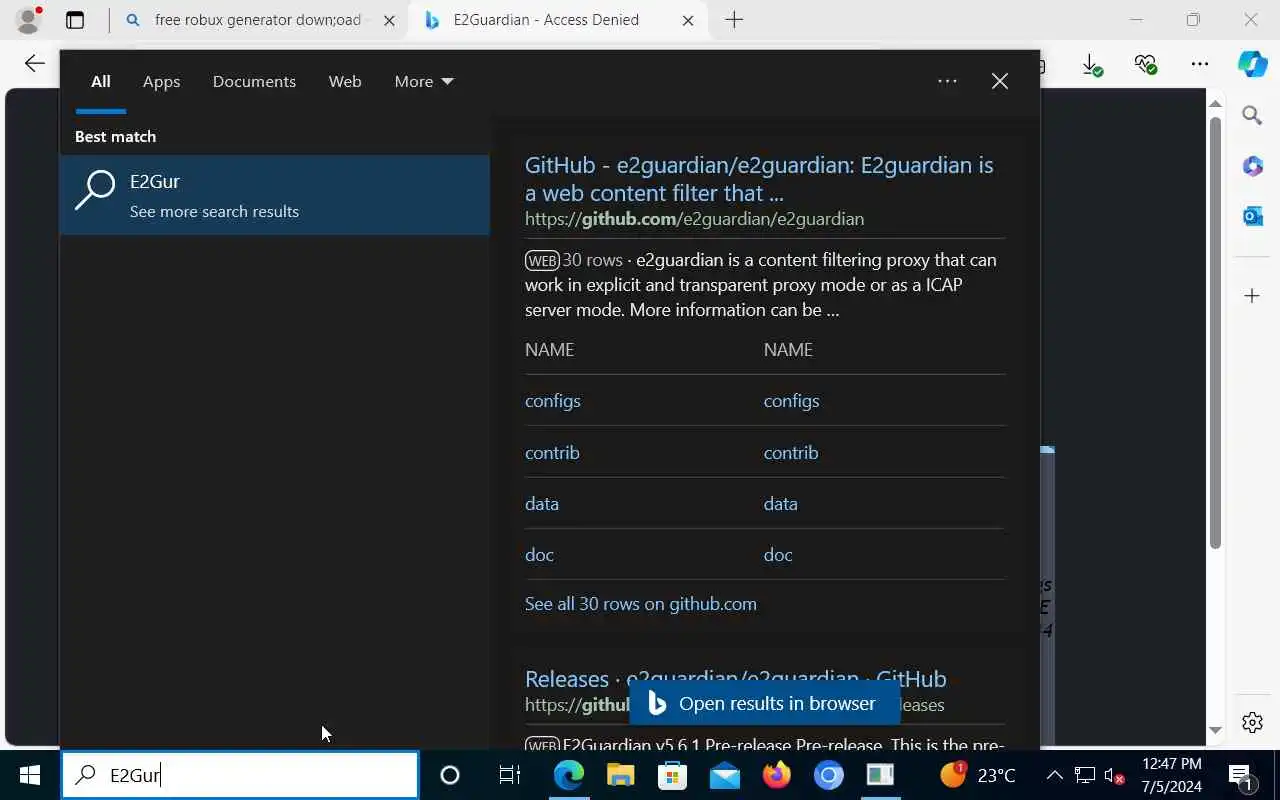Open notification center icon
Viewport: 1280px width, 800px height.
tap(1241, 776)
